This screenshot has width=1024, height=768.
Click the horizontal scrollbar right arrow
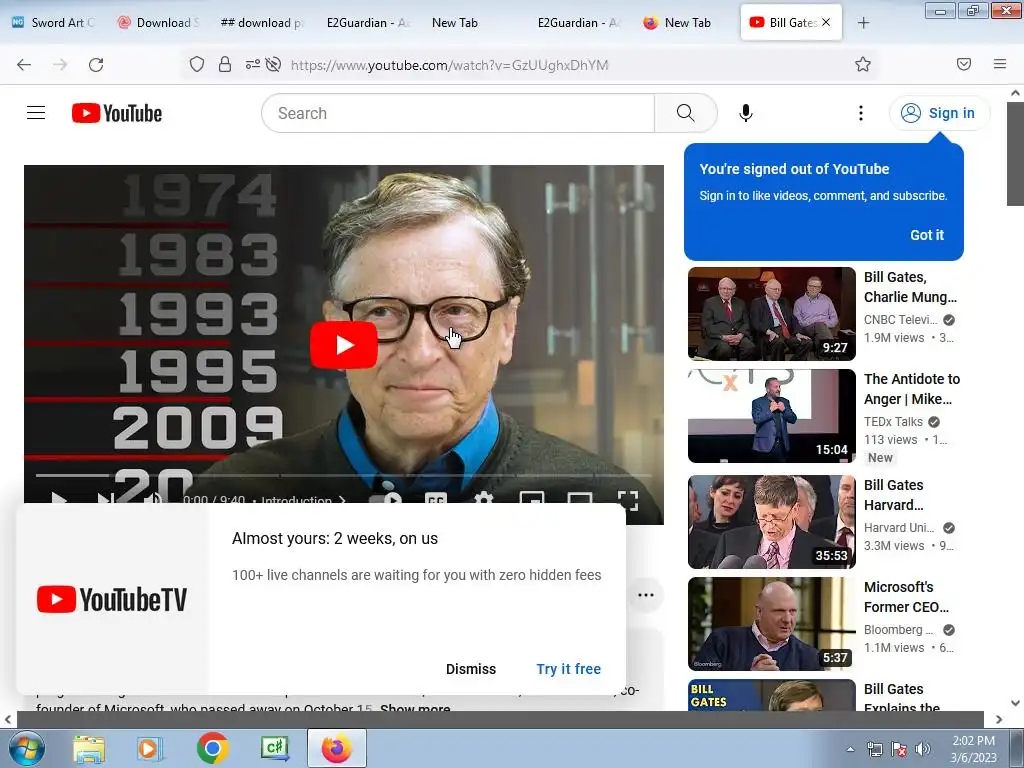pos(999,720)
